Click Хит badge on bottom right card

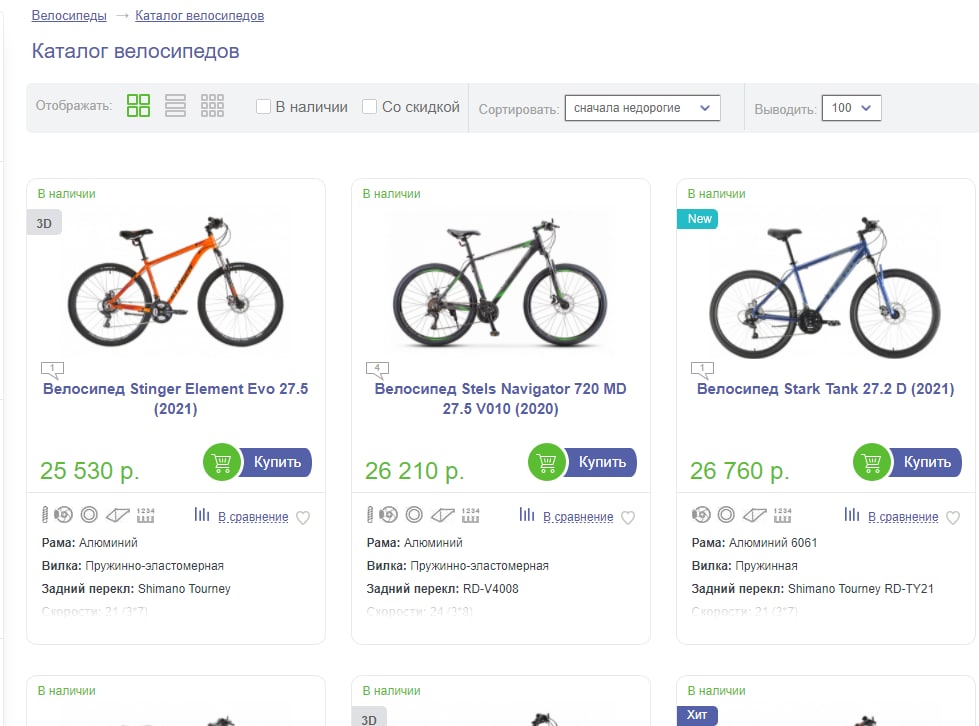point(697,715)
